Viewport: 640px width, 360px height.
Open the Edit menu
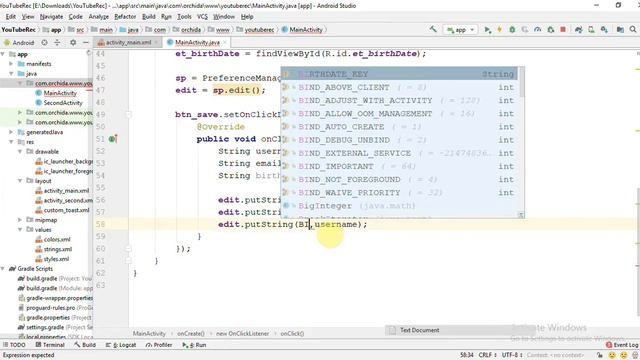[x=11, y=17]
